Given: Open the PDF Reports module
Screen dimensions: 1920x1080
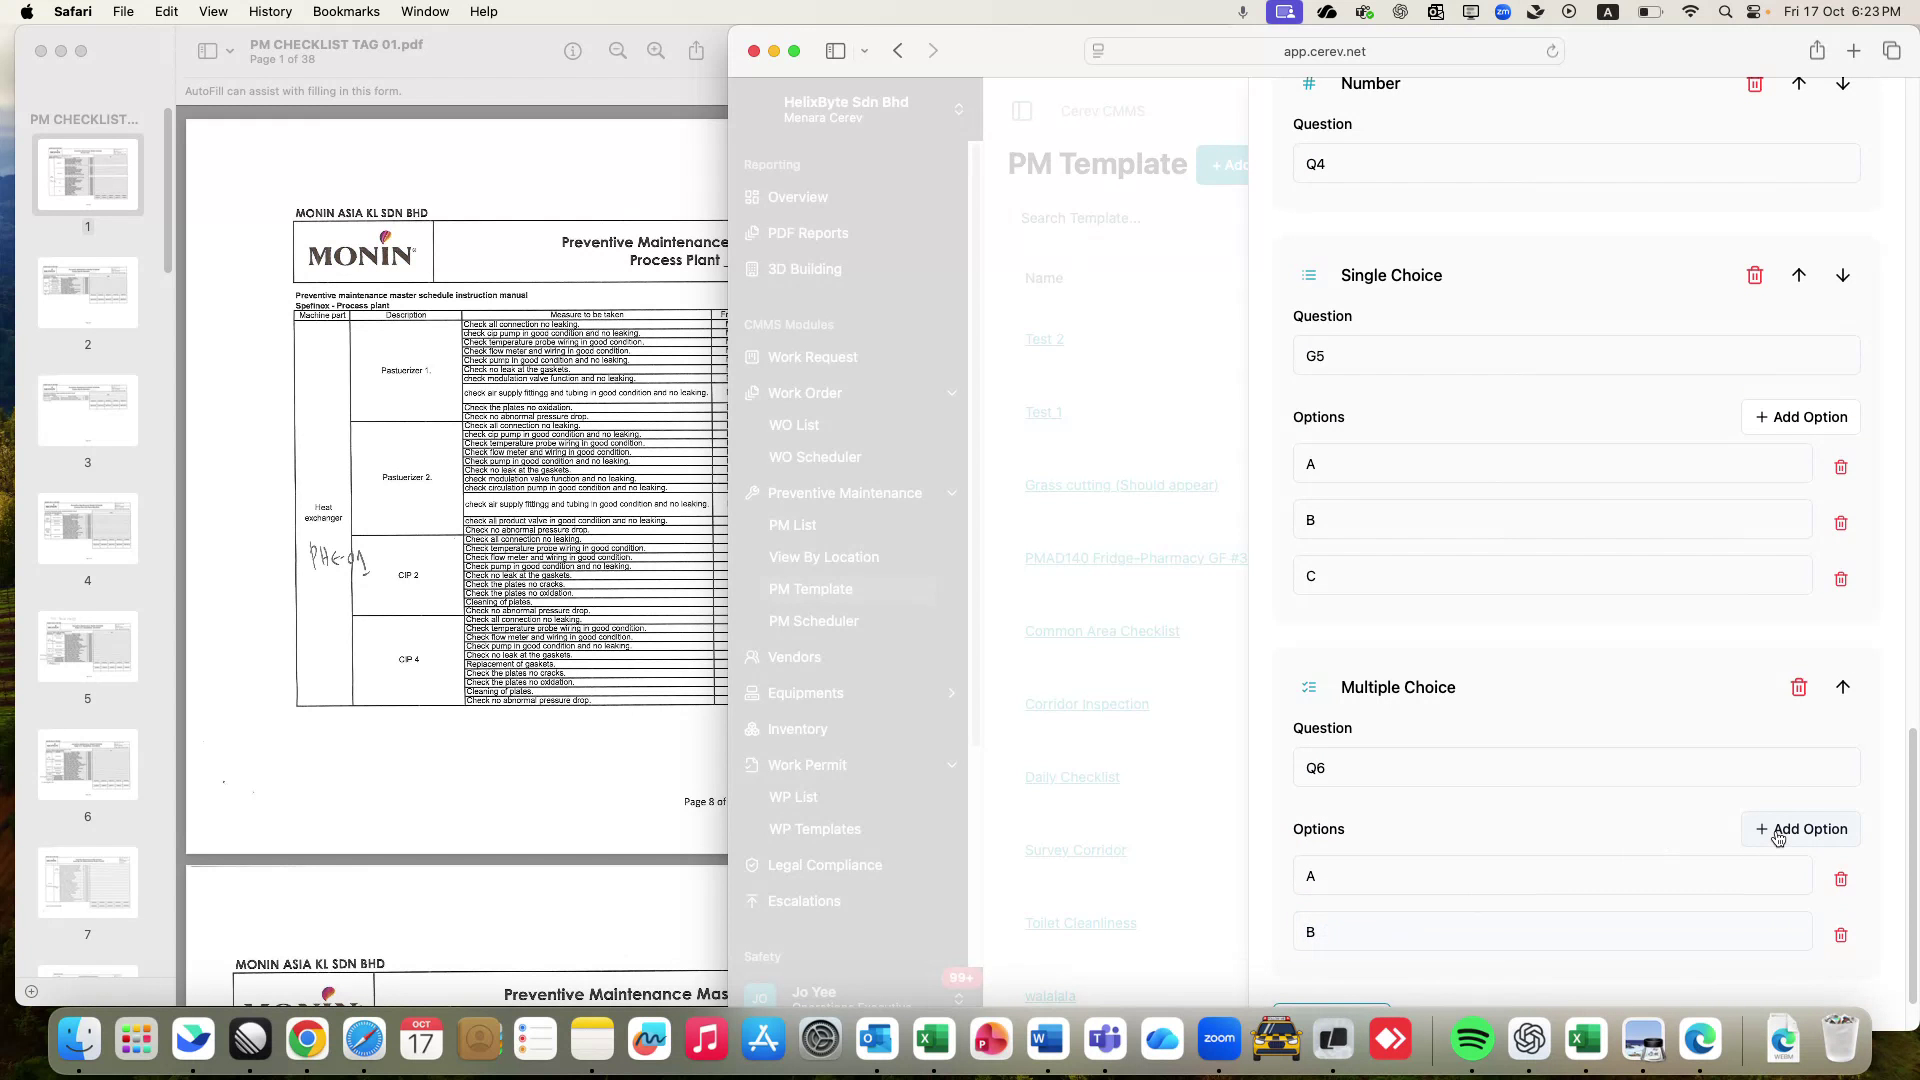Looking at the screenshot, I should (x=807, y=233).
